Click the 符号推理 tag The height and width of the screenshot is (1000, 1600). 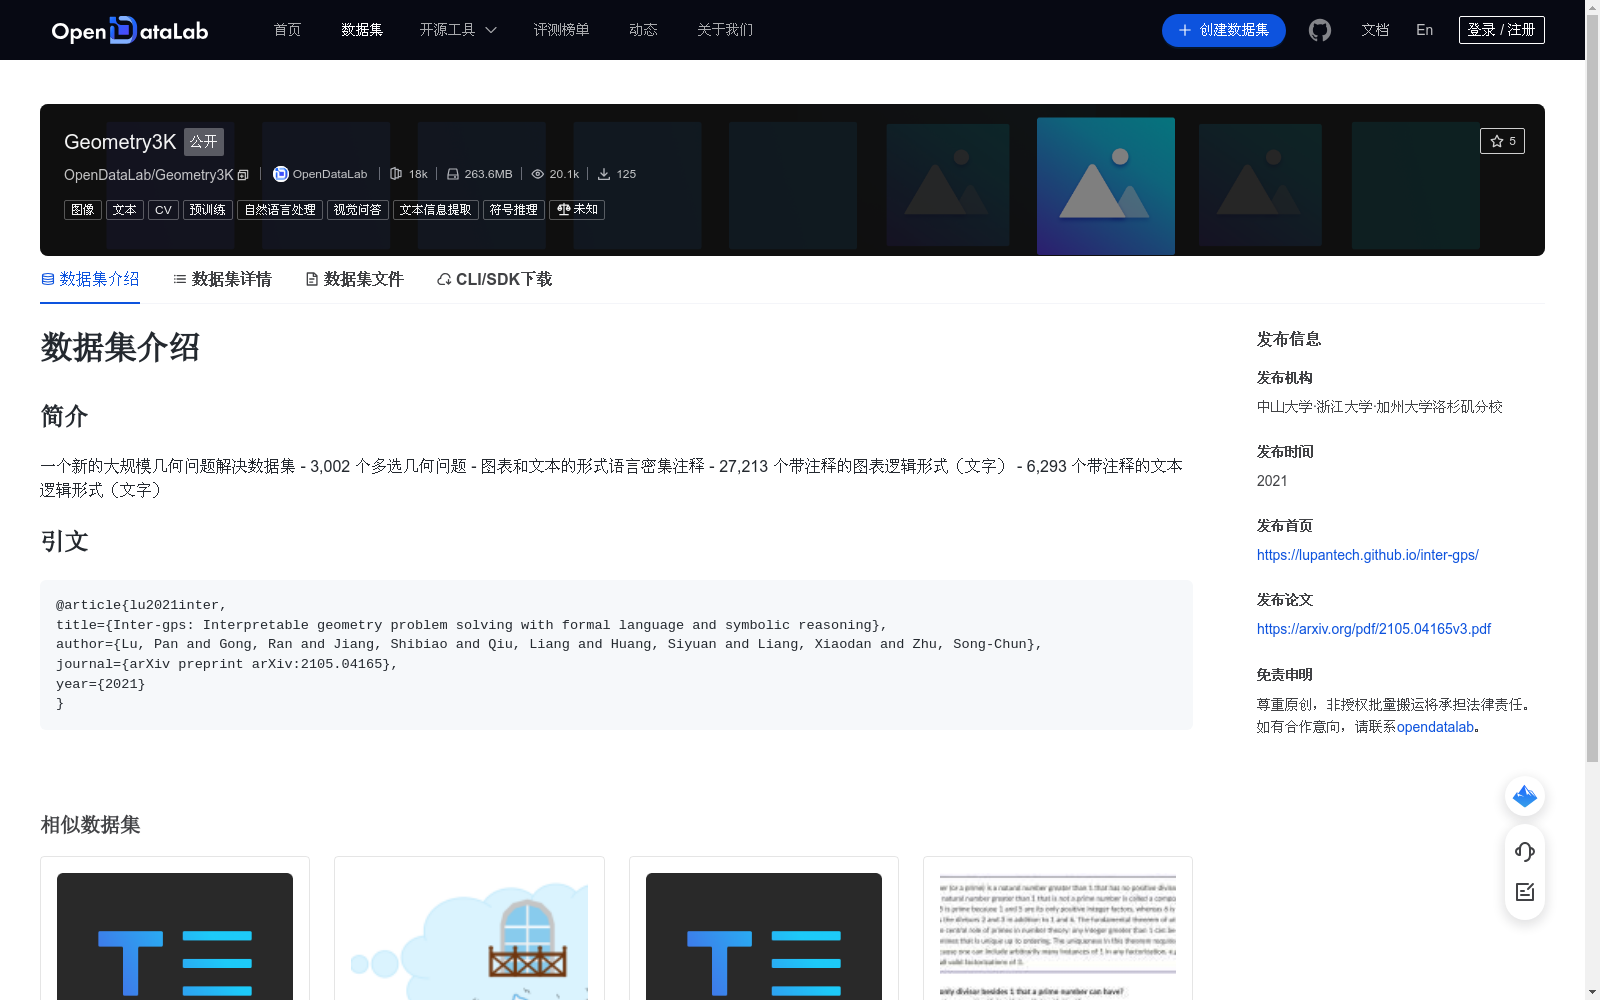(514, 210)
